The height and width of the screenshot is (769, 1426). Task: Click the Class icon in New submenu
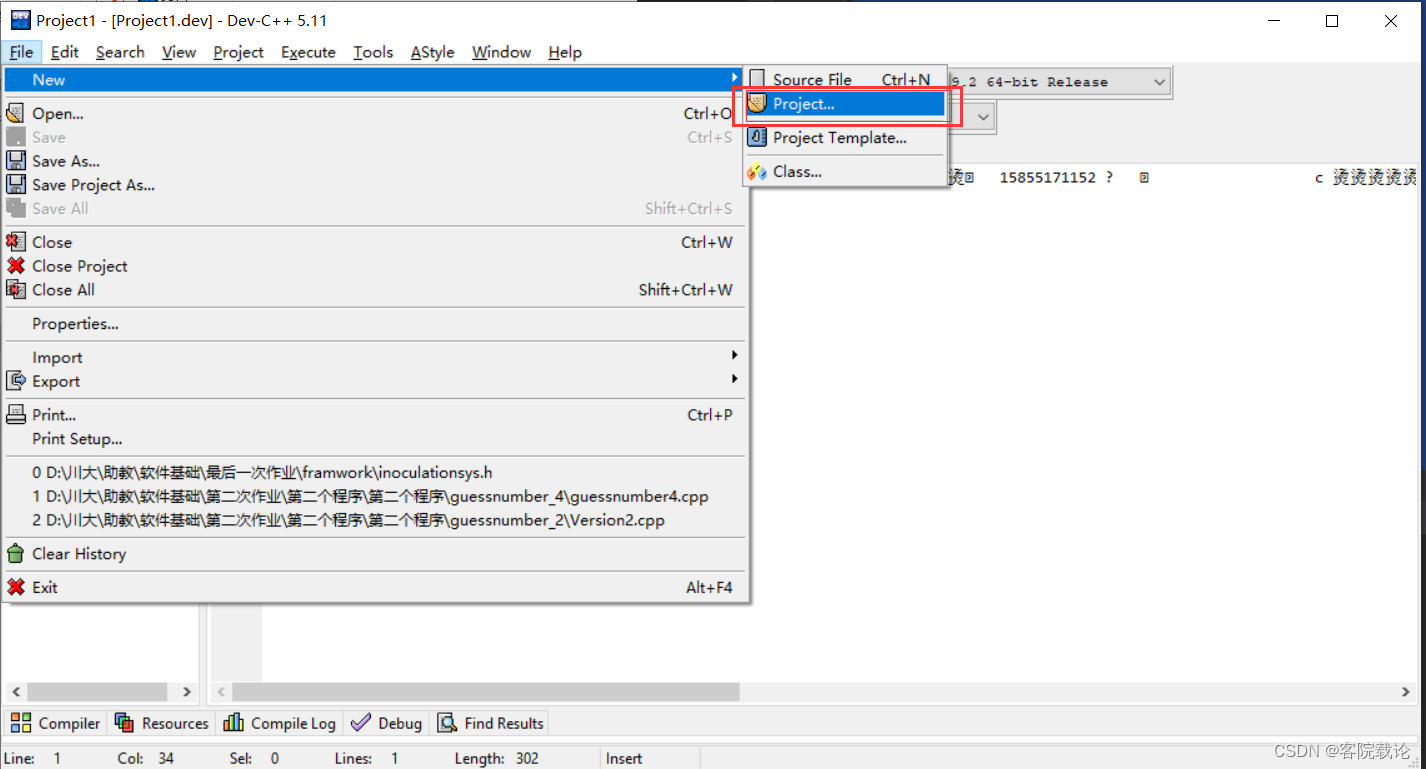coord(757,172)
